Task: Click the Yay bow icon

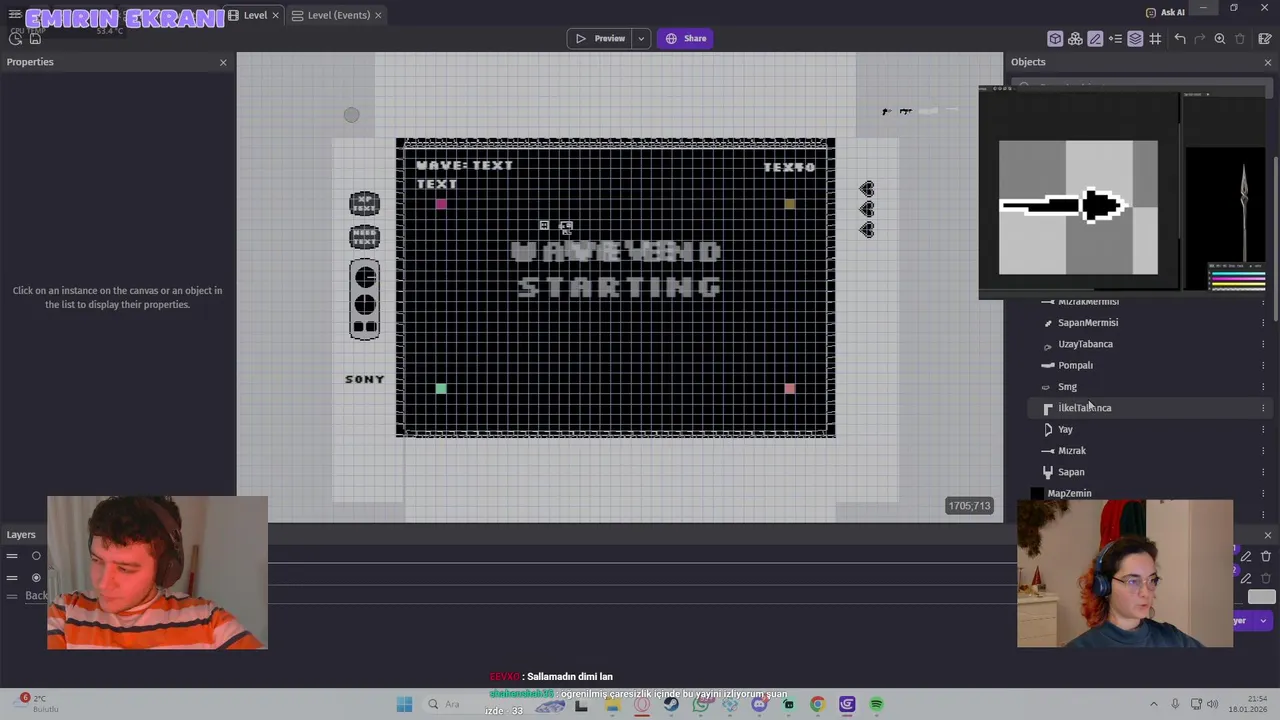Action: click(x=1048, y=429)
